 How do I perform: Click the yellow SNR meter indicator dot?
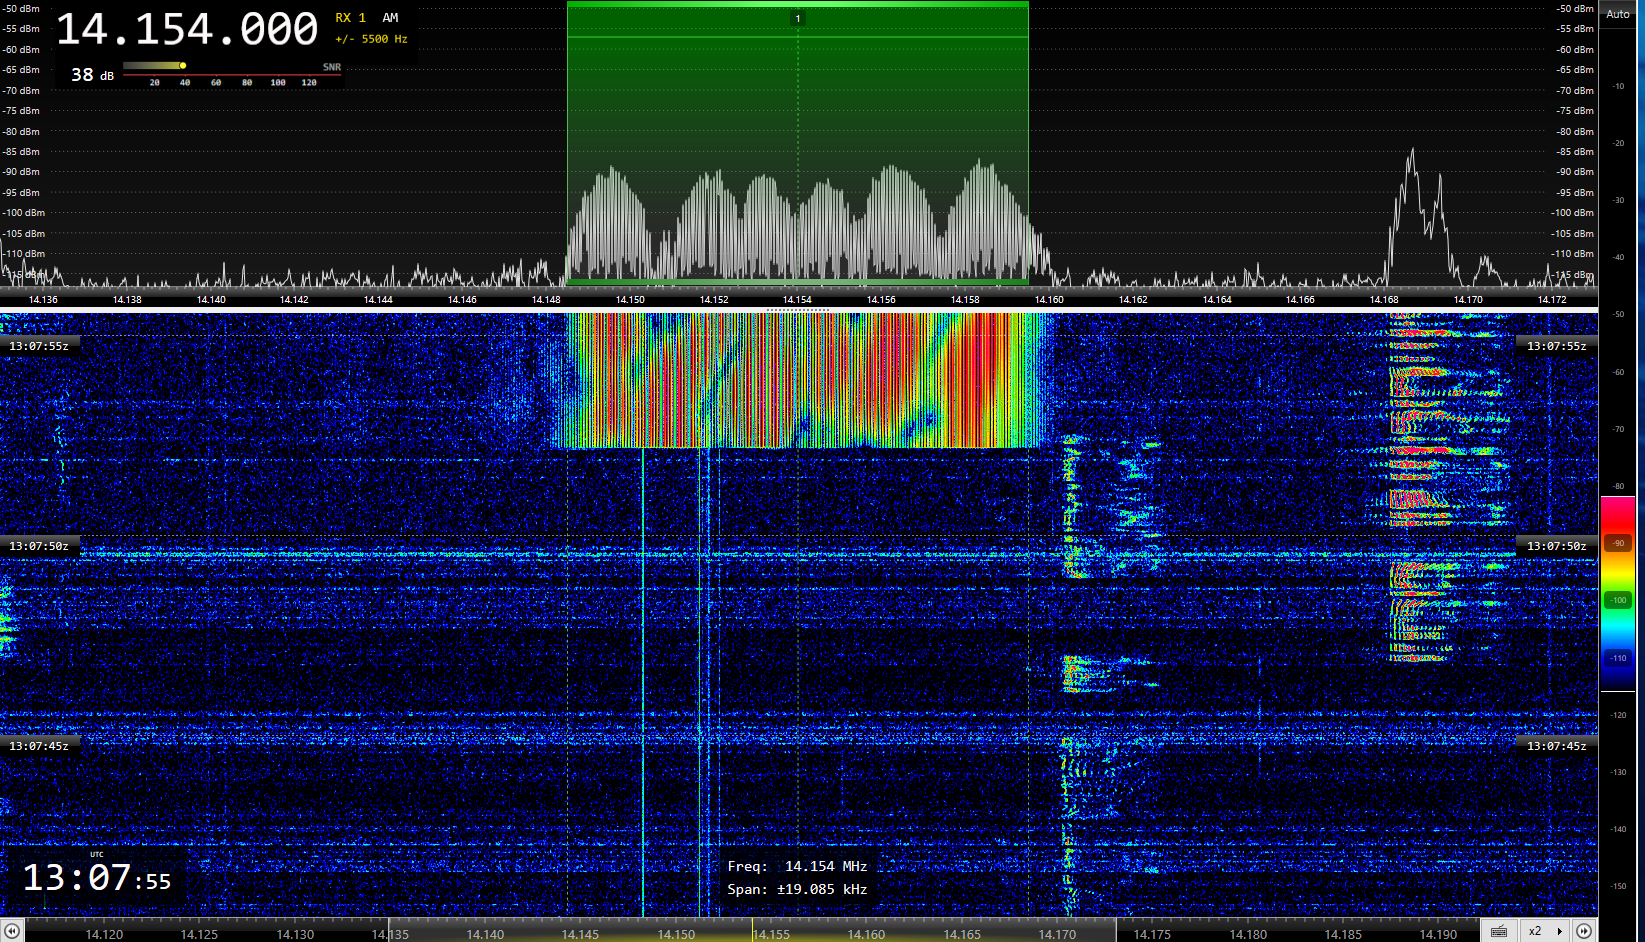click(183, 66)
